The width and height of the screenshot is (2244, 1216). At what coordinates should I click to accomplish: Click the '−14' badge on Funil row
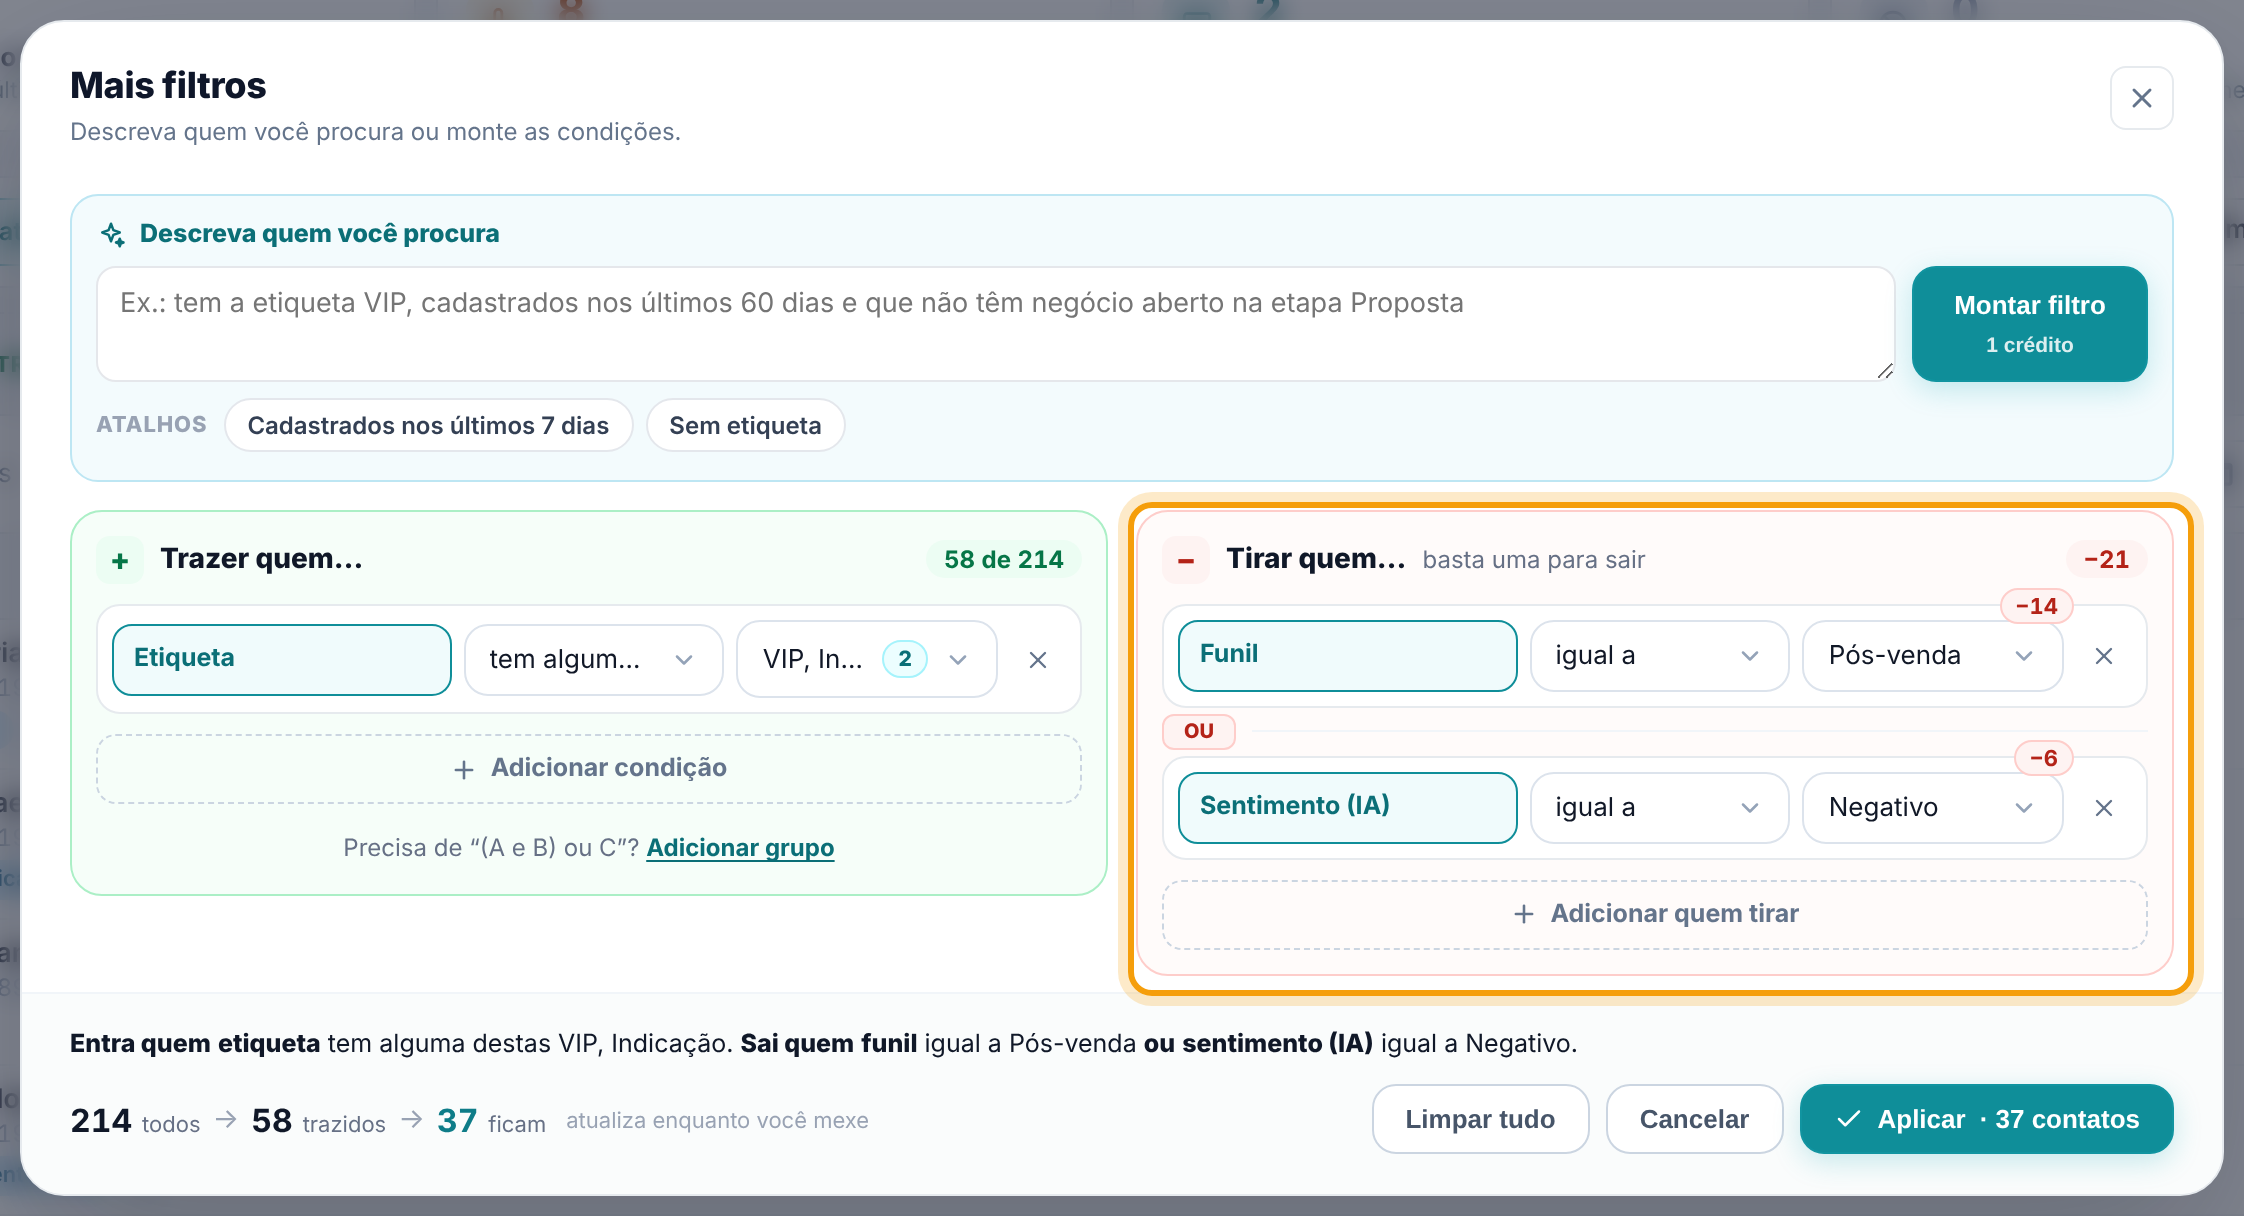[2036, 606]
